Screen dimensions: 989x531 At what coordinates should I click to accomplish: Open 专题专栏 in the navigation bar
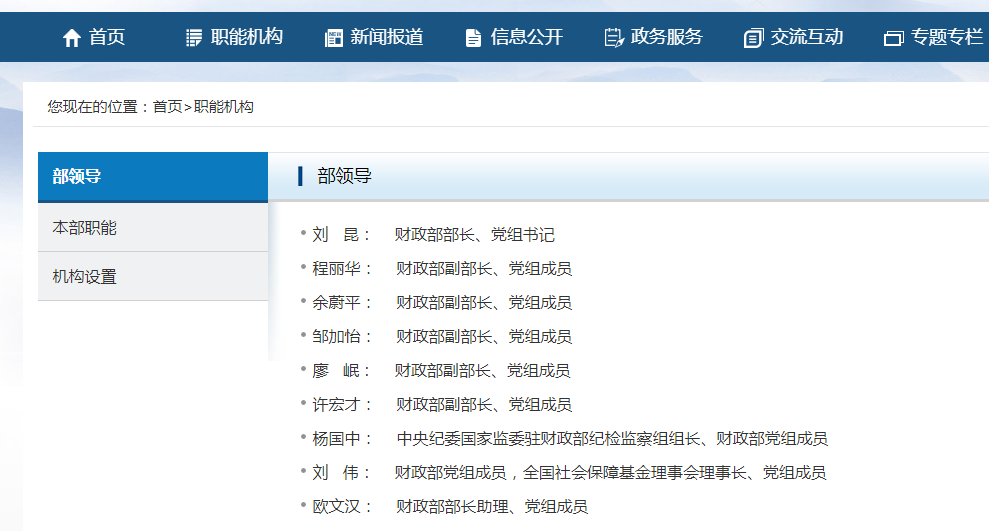pyautogui.click(x=947, y=37)
